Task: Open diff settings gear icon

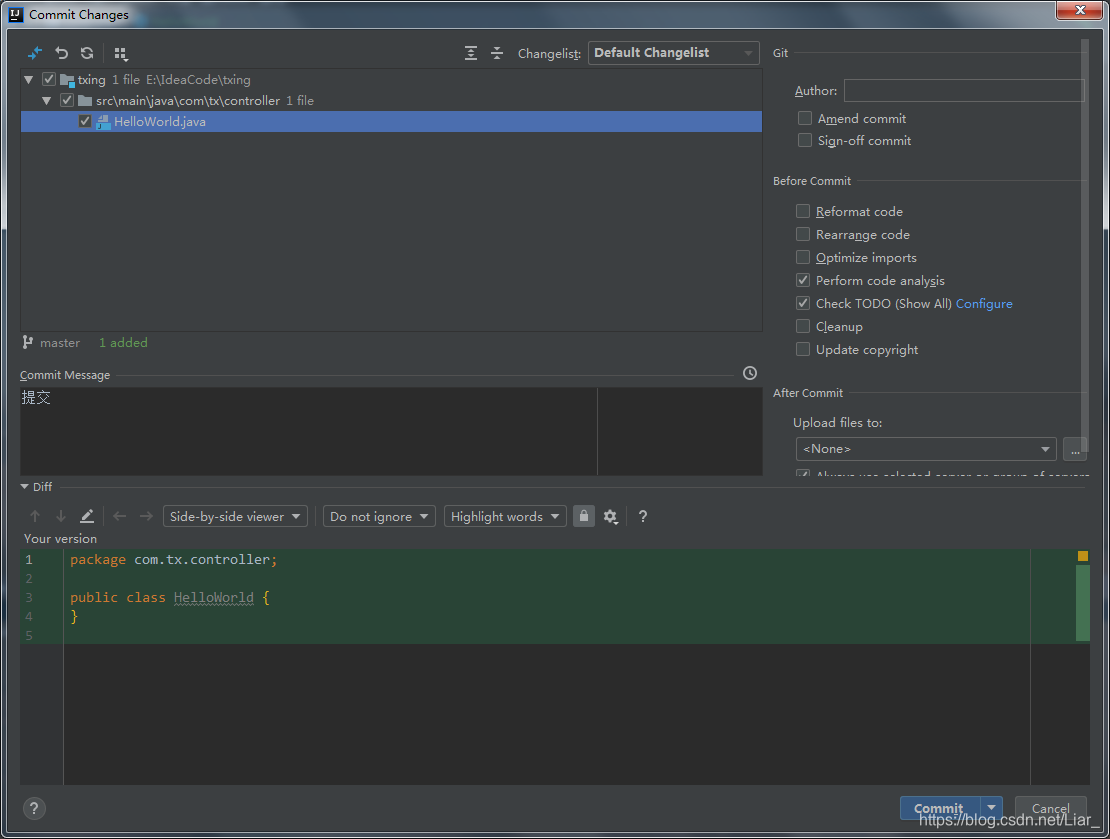Action: tap(611, 517)
